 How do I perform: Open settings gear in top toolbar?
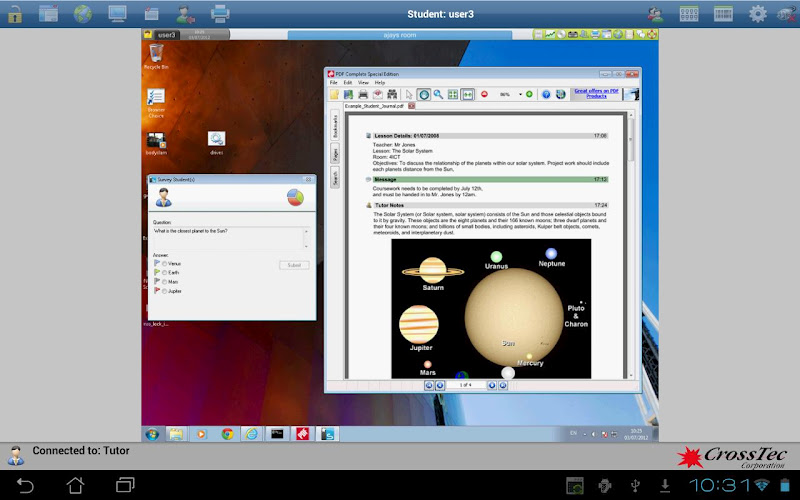coord(758,14)
